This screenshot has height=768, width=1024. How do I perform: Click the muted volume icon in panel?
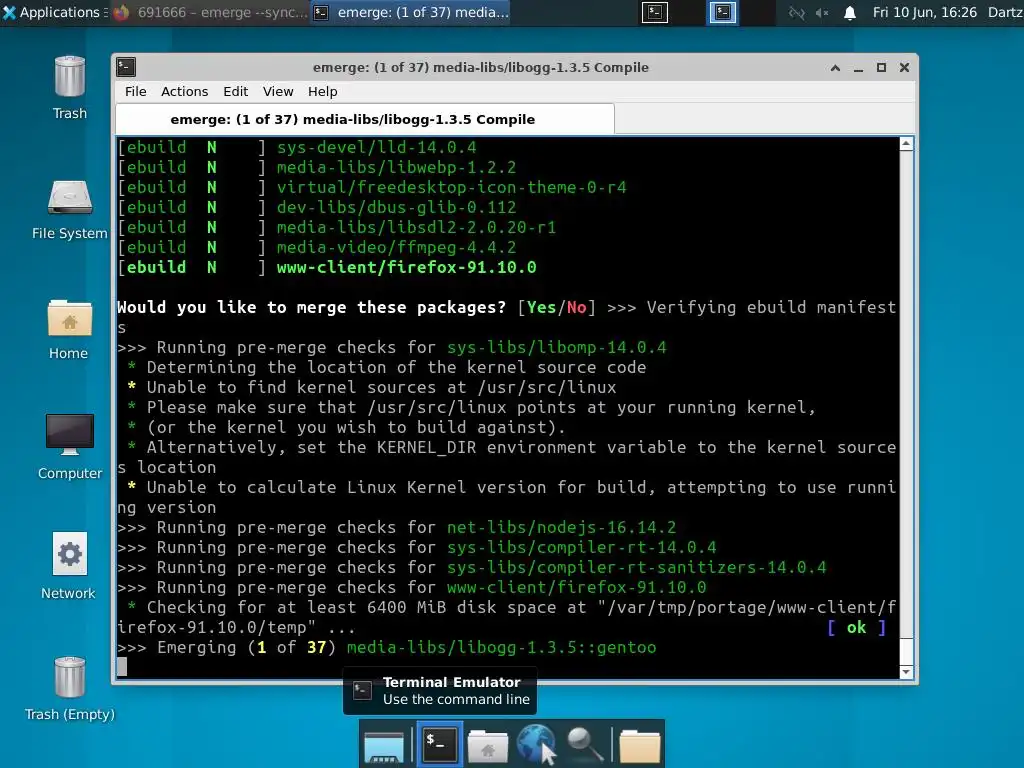tap(822, 12)
